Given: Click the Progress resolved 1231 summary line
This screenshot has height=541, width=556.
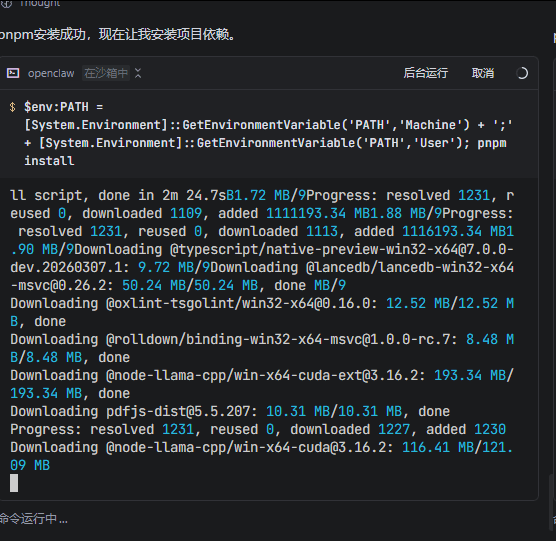Looking at the screenshot, I should coord(258,429).
